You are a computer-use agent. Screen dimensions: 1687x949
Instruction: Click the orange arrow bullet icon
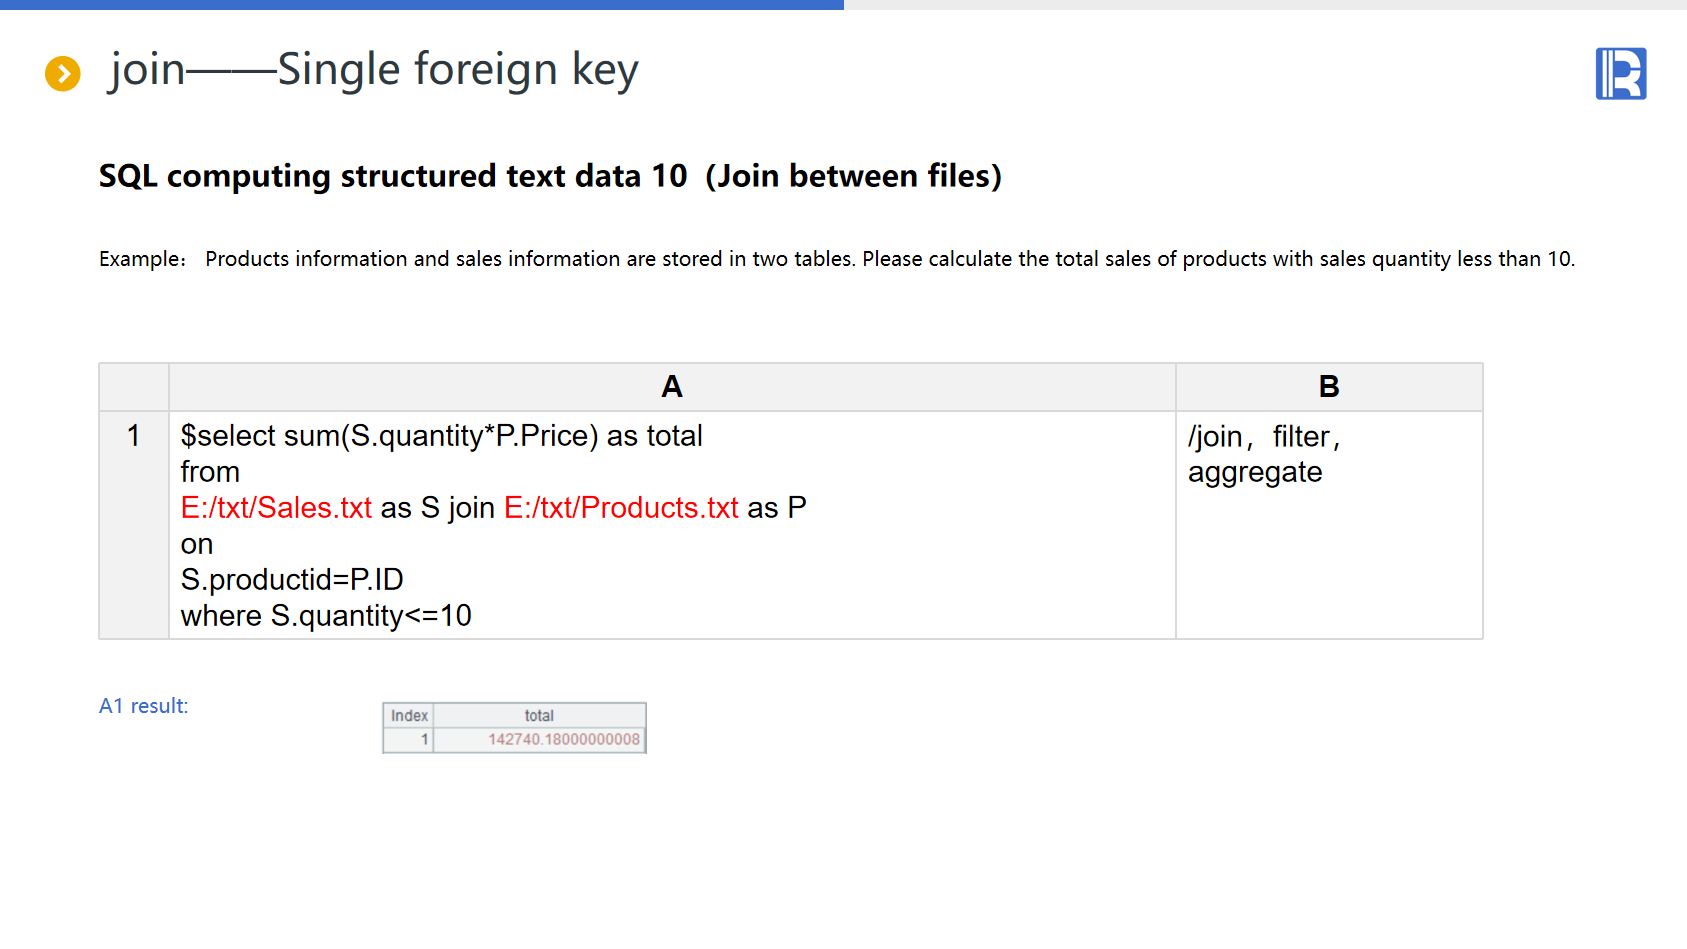tap(63, 73)
